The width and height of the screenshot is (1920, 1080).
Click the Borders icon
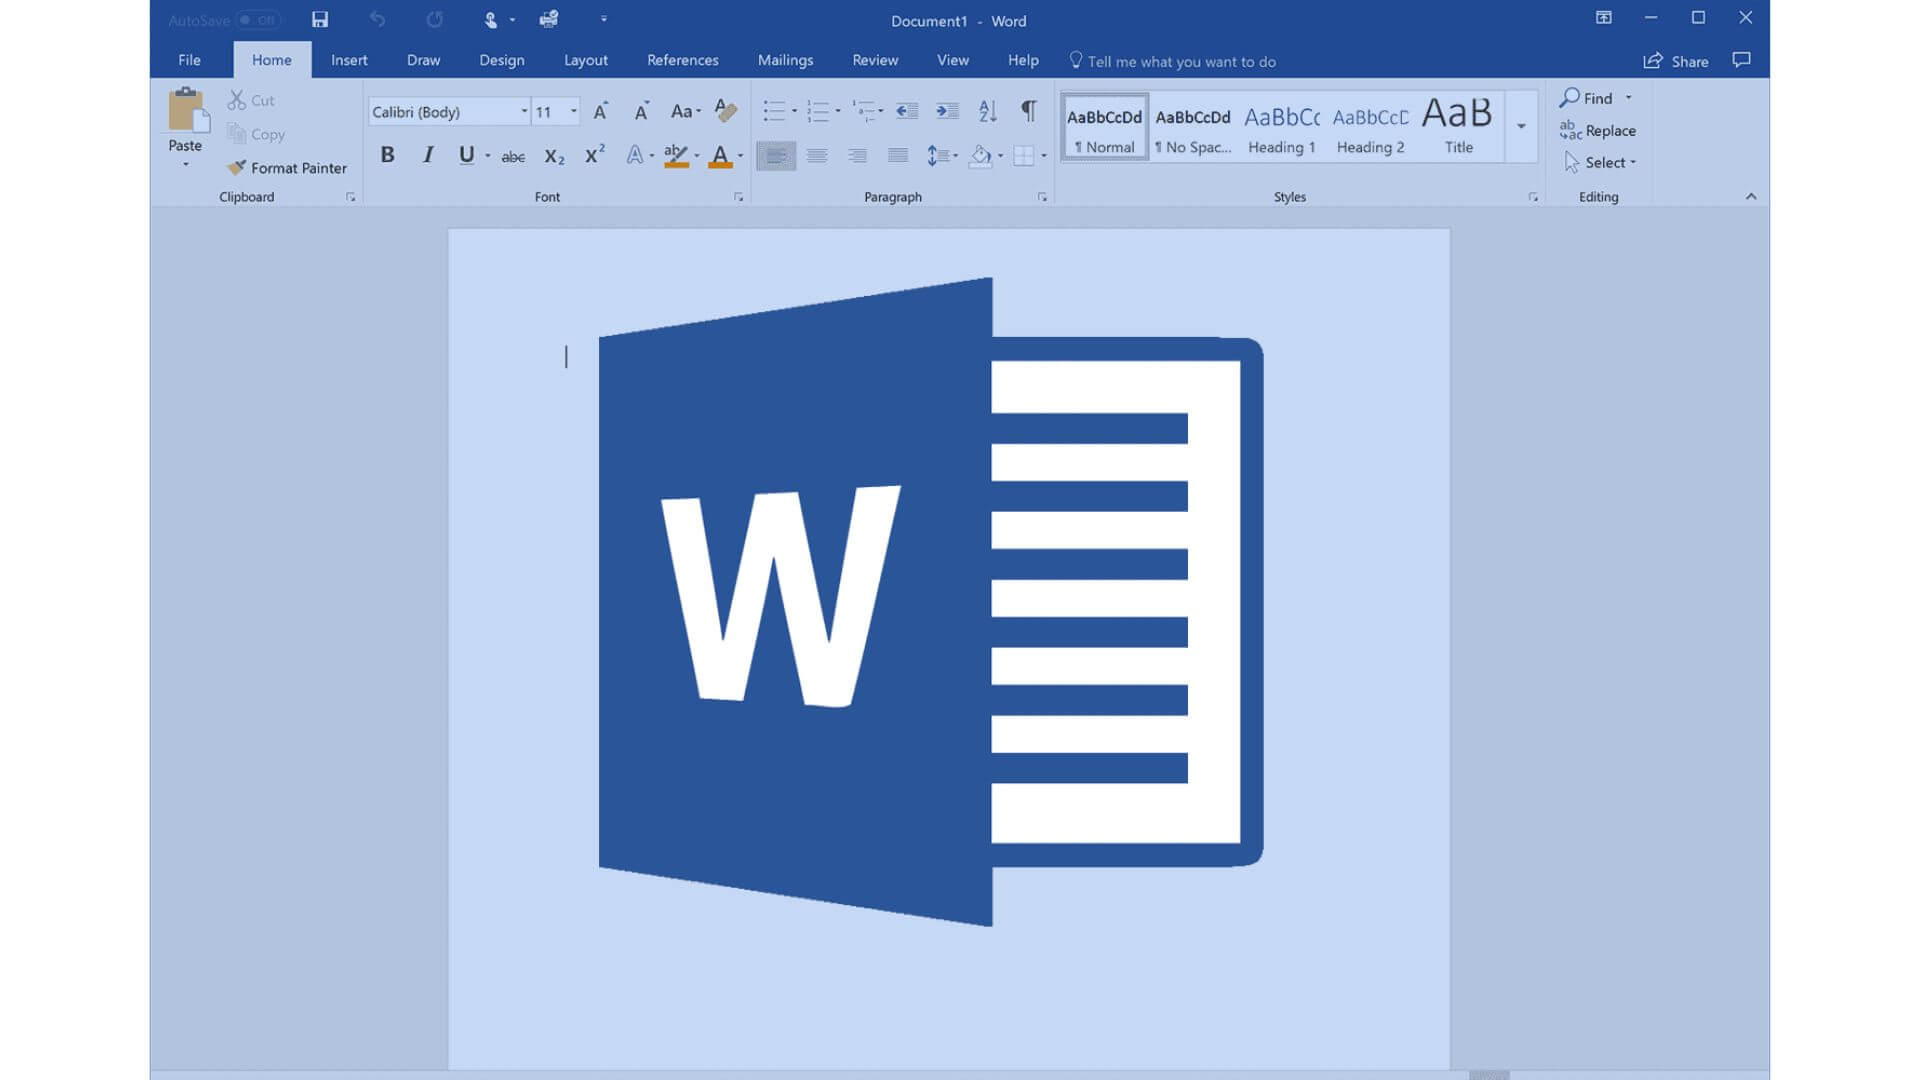1023,156
